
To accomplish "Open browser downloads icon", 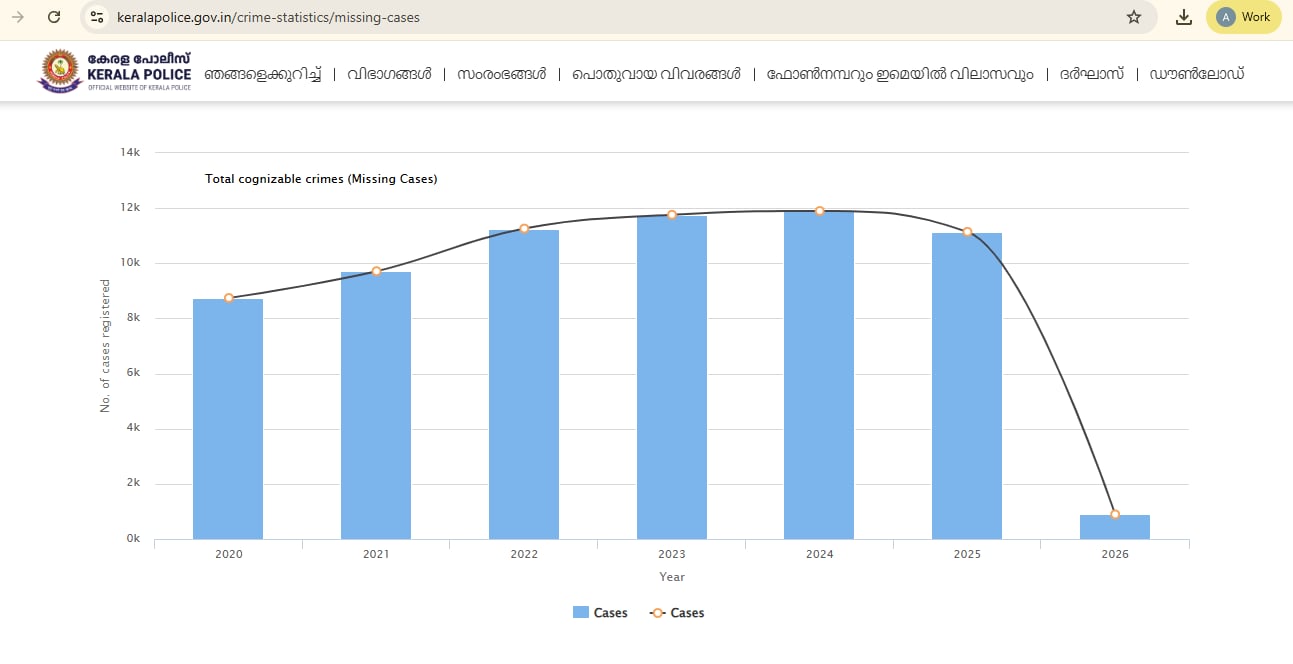I will coord(1184,17).
